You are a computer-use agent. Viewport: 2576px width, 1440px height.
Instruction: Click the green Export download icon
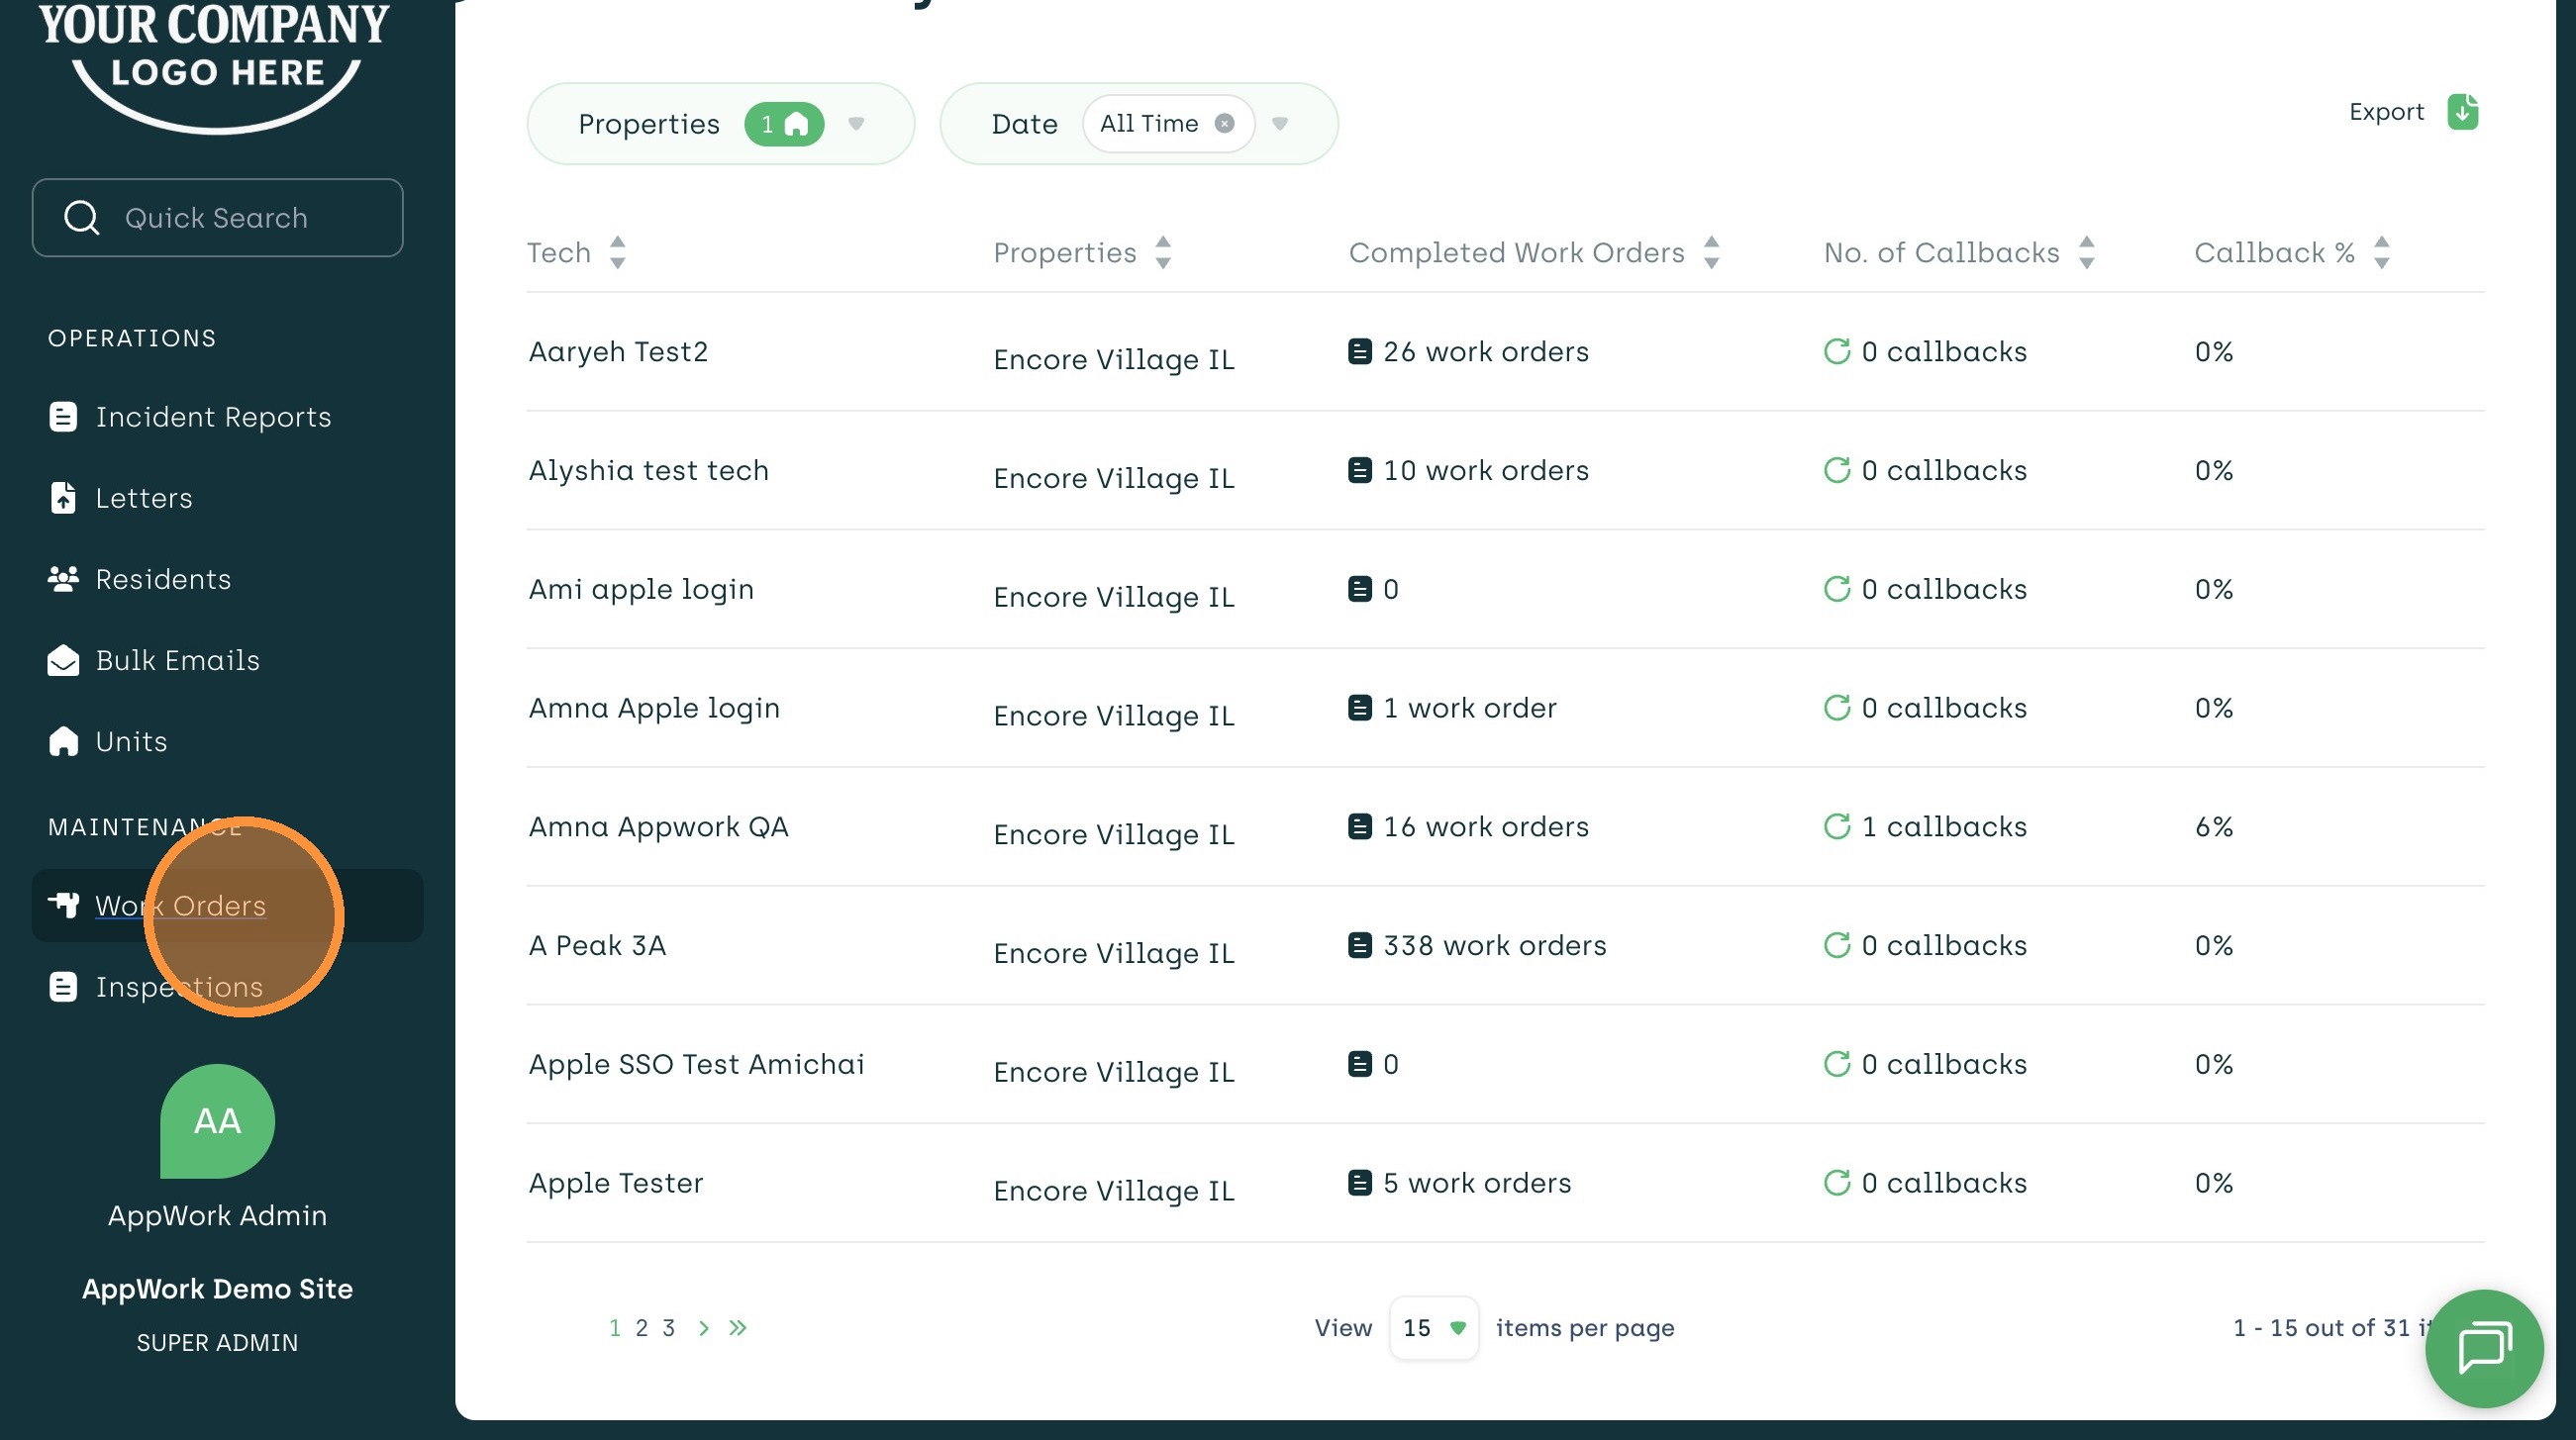2462,112
